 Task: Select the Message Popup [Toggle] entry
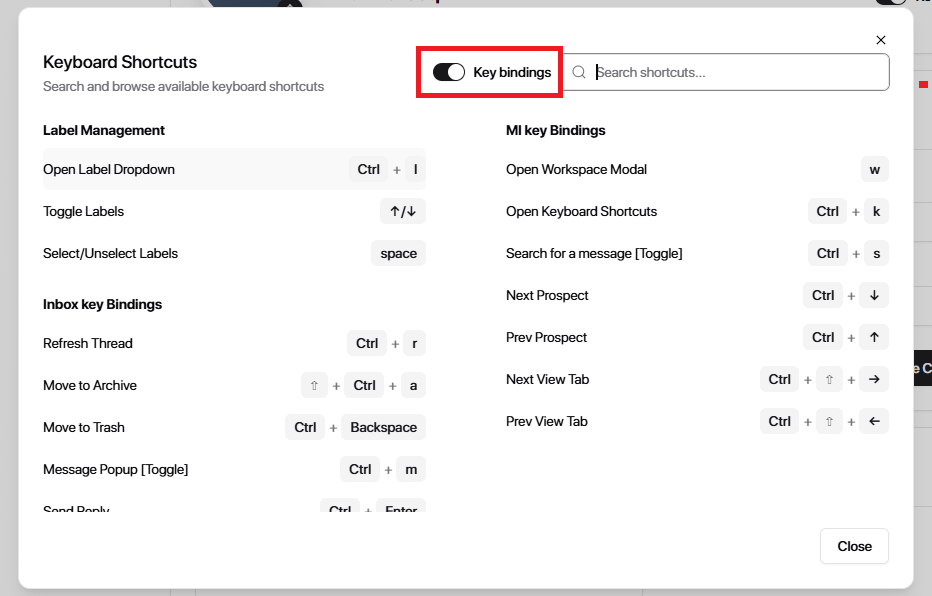115,469
